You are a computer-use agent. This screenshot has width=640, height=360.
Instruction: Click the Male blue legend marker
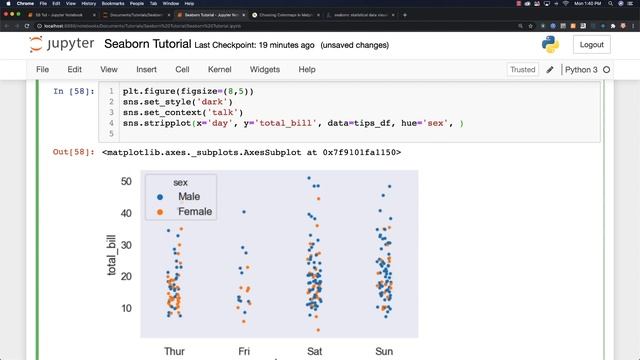tap(160, 197)
